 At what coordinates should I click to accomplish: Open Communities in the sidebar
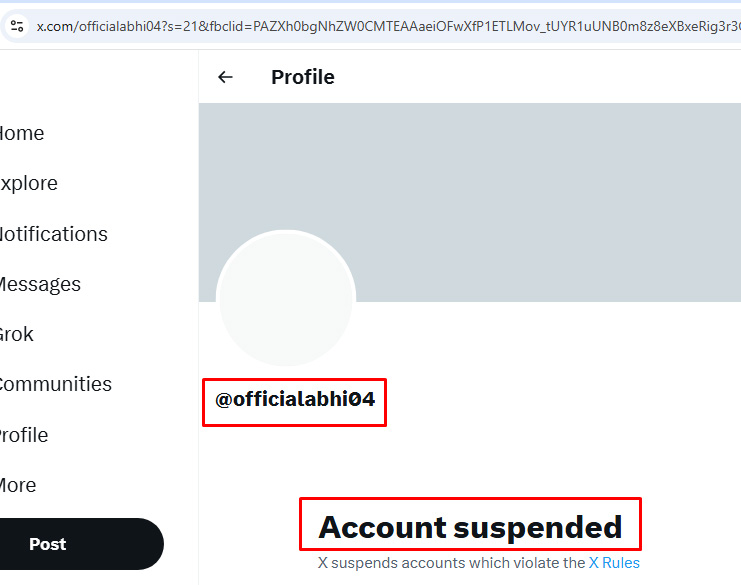click(x=56, y=384)
